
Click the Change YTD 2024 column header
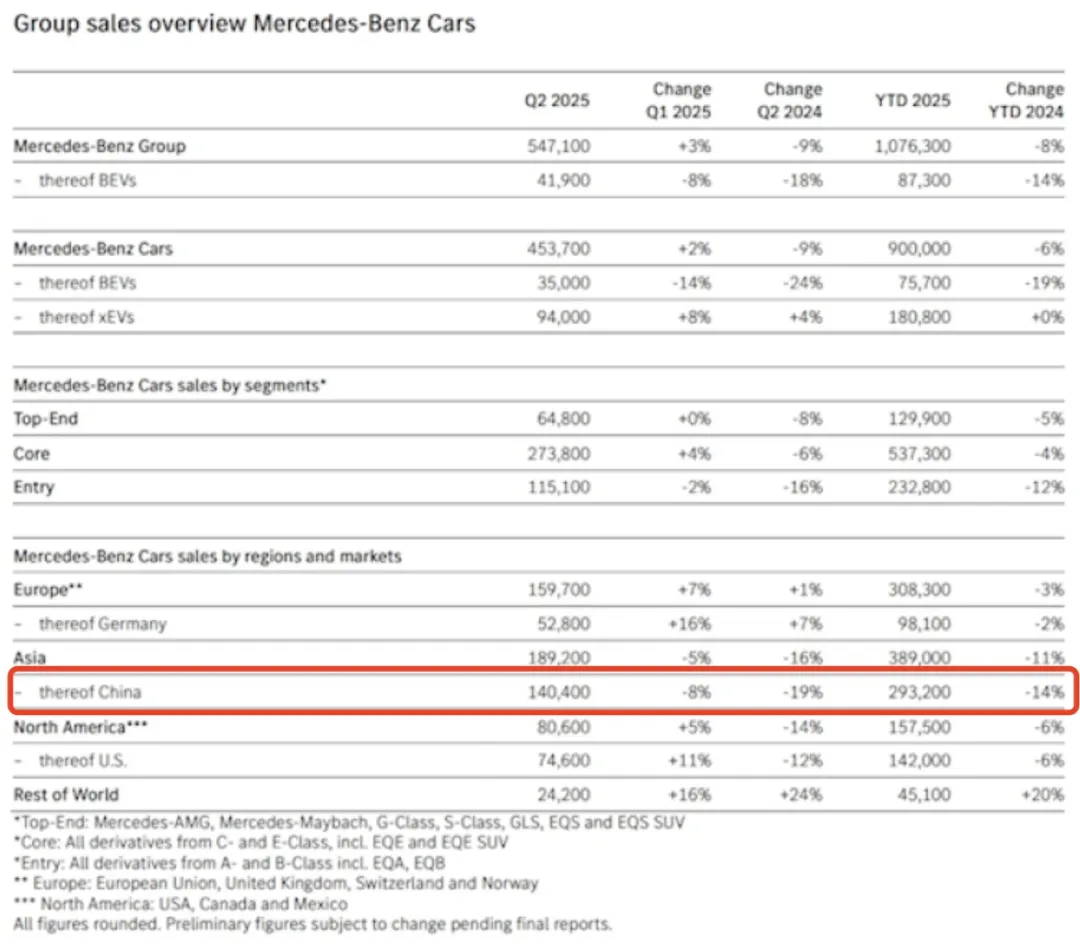(1026, 101)
